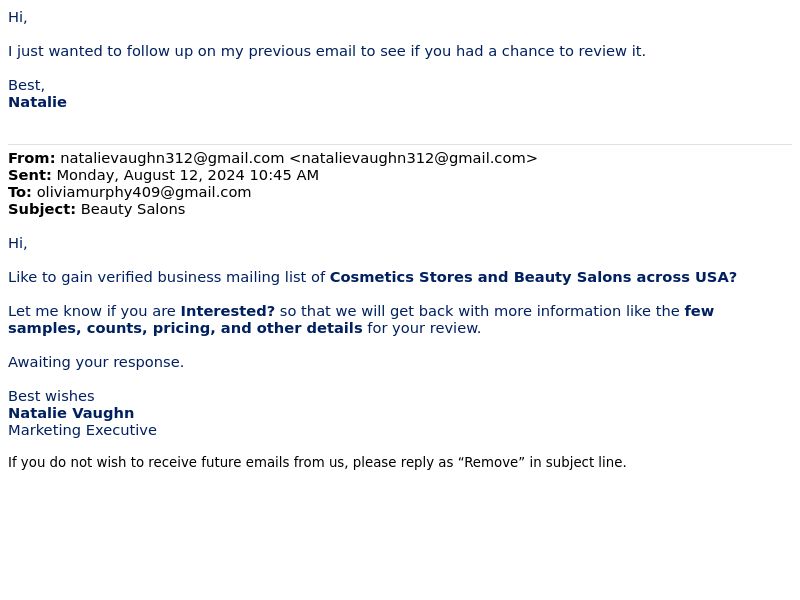
Task: Click the "Sent:" header label
Action: pyautogui.click(x=30, y=175)
